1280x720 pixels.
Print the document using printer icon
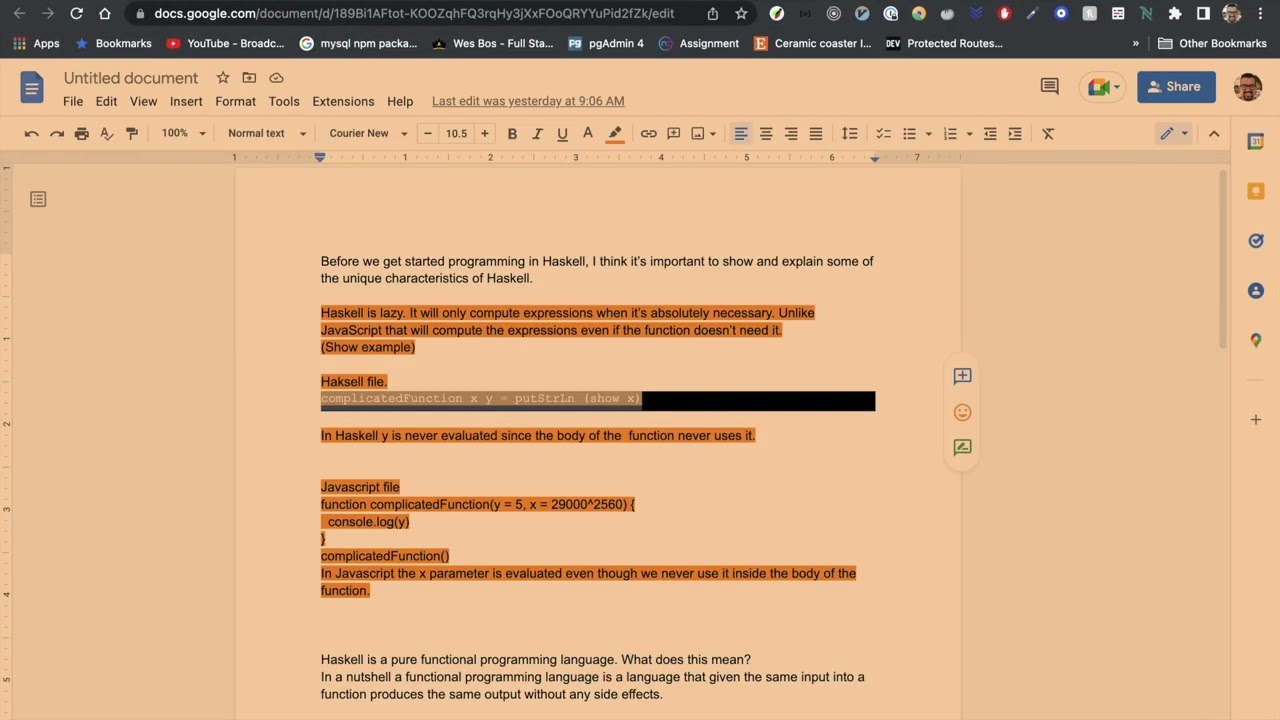click(82, 133)
